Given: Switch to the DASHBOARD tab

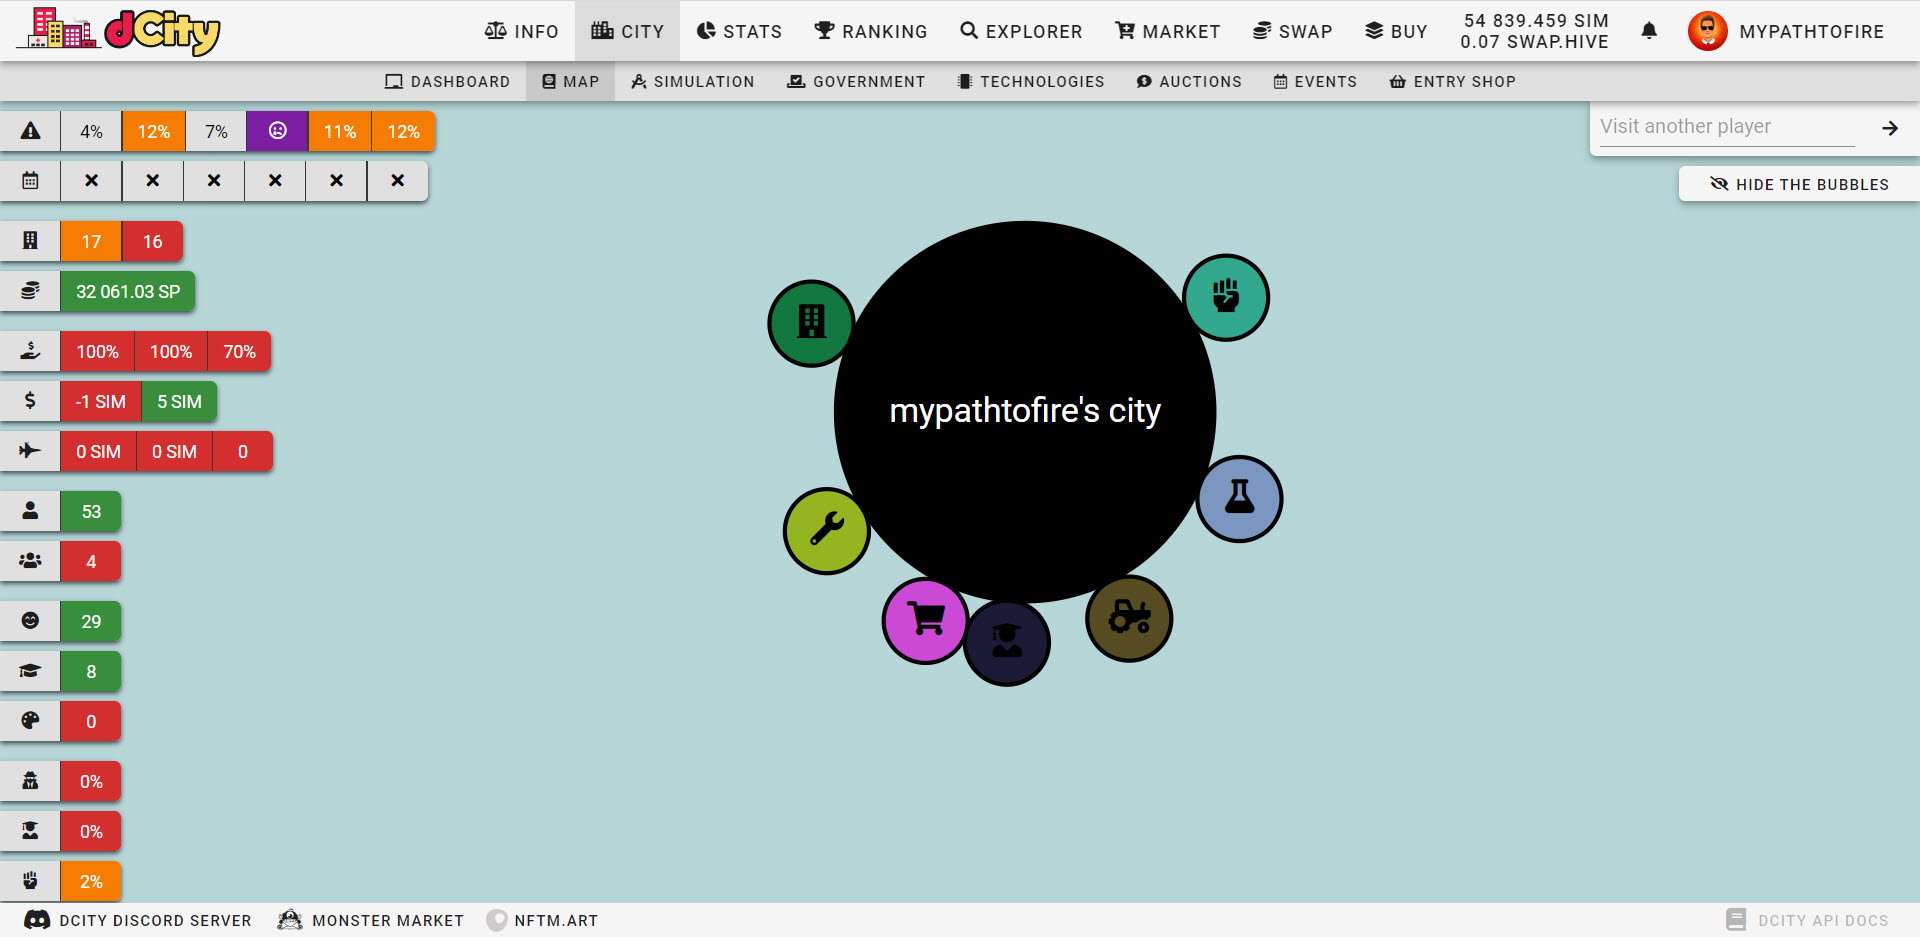Looking at the screenshot, I should coord(447,81).
